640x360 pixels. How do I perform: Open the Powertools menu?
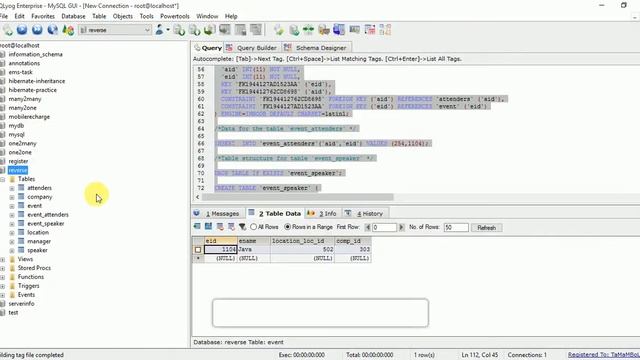click(175, 16)
